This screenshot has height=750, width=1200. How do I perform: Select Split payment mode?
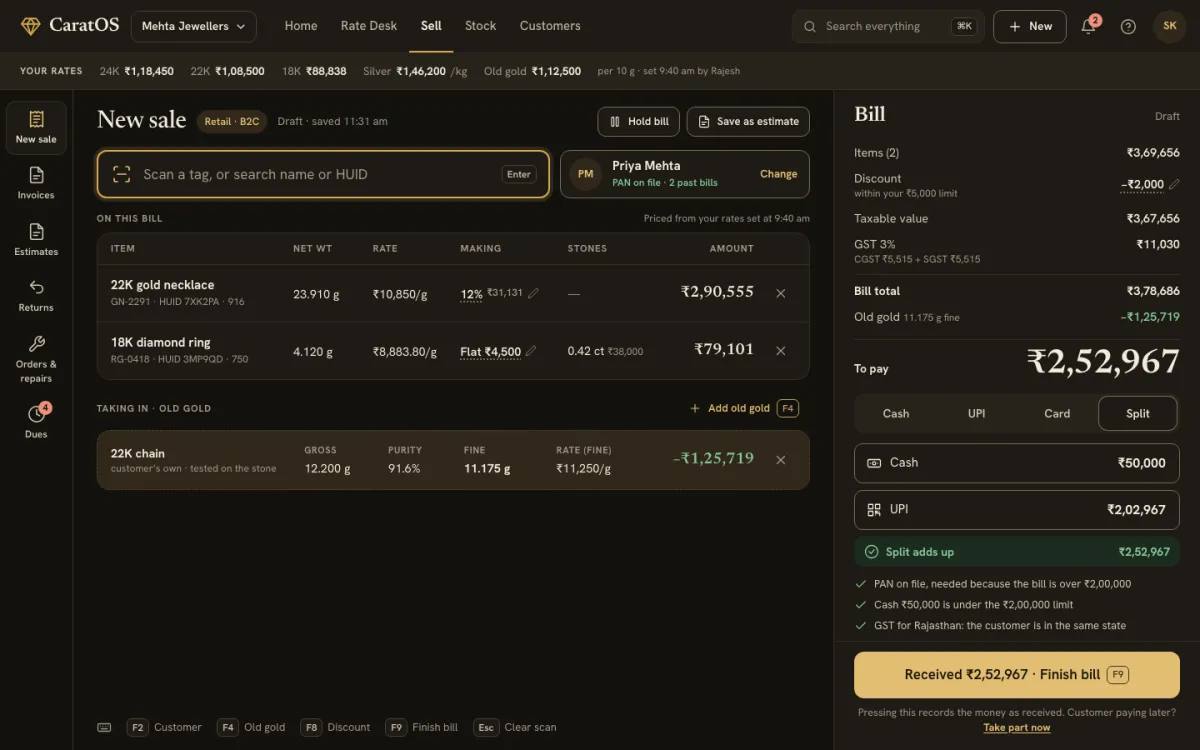(1138, 414)
